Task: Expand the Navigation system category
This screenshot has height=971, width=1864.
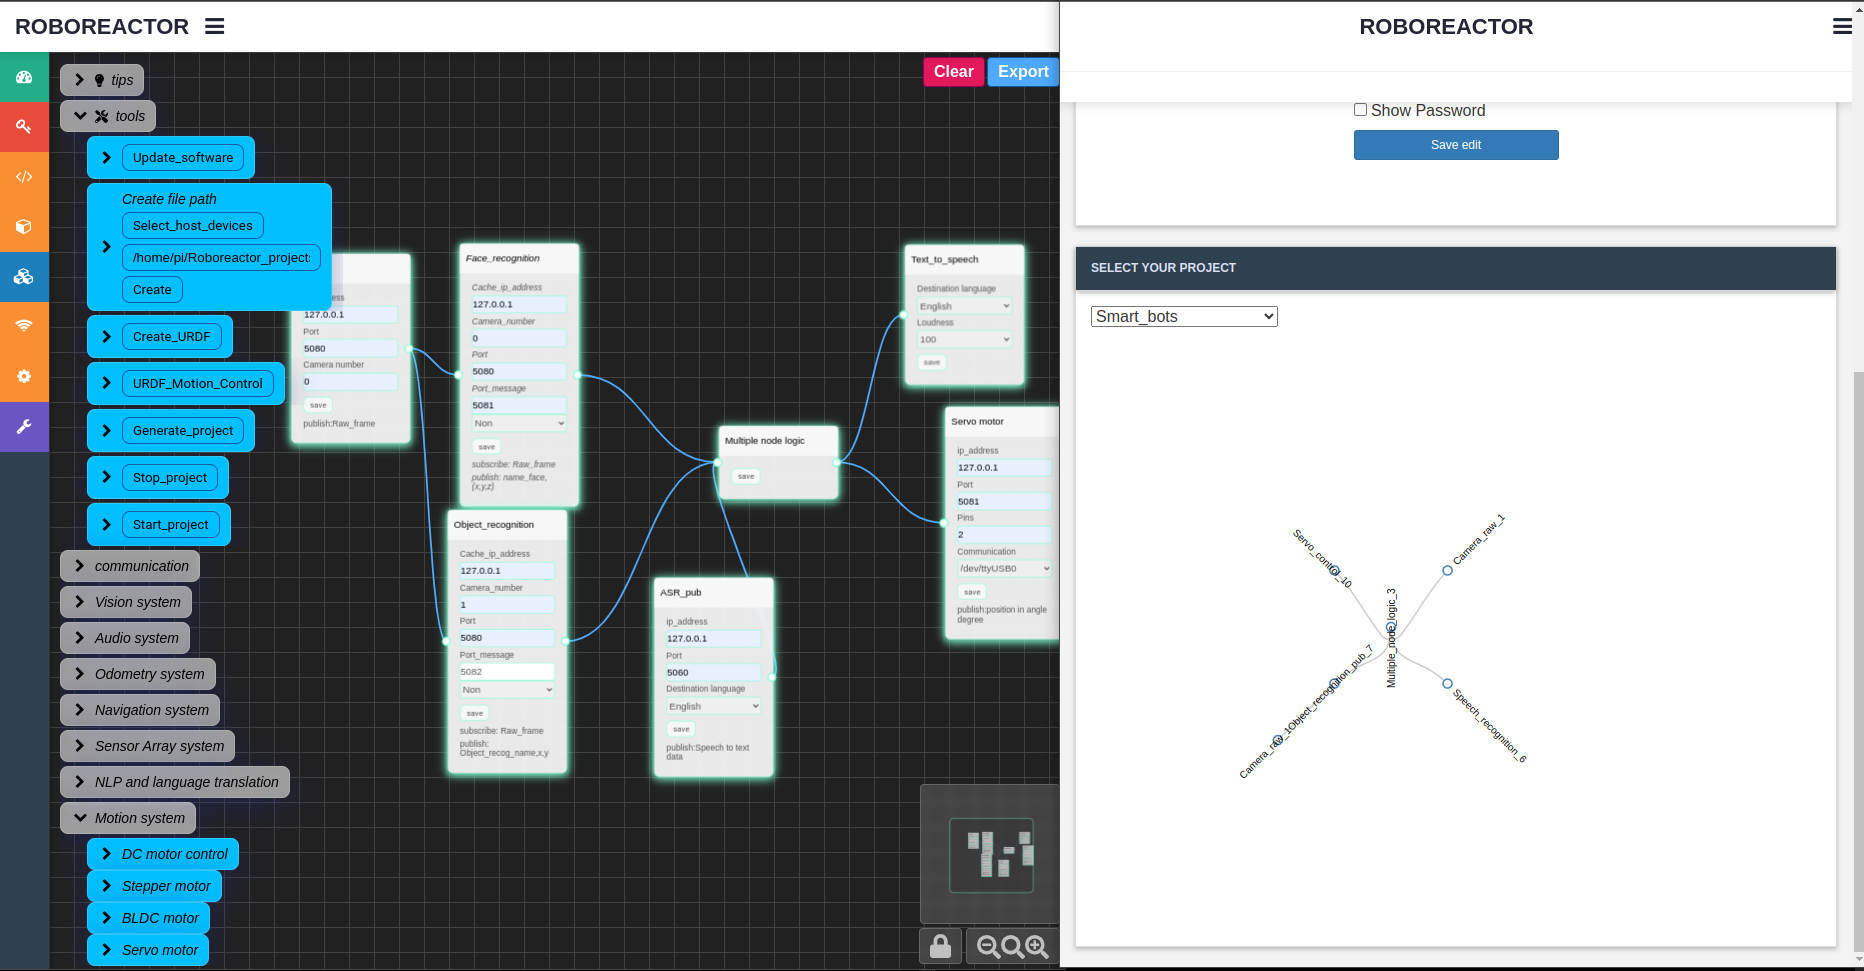Action: pos(140,710)
